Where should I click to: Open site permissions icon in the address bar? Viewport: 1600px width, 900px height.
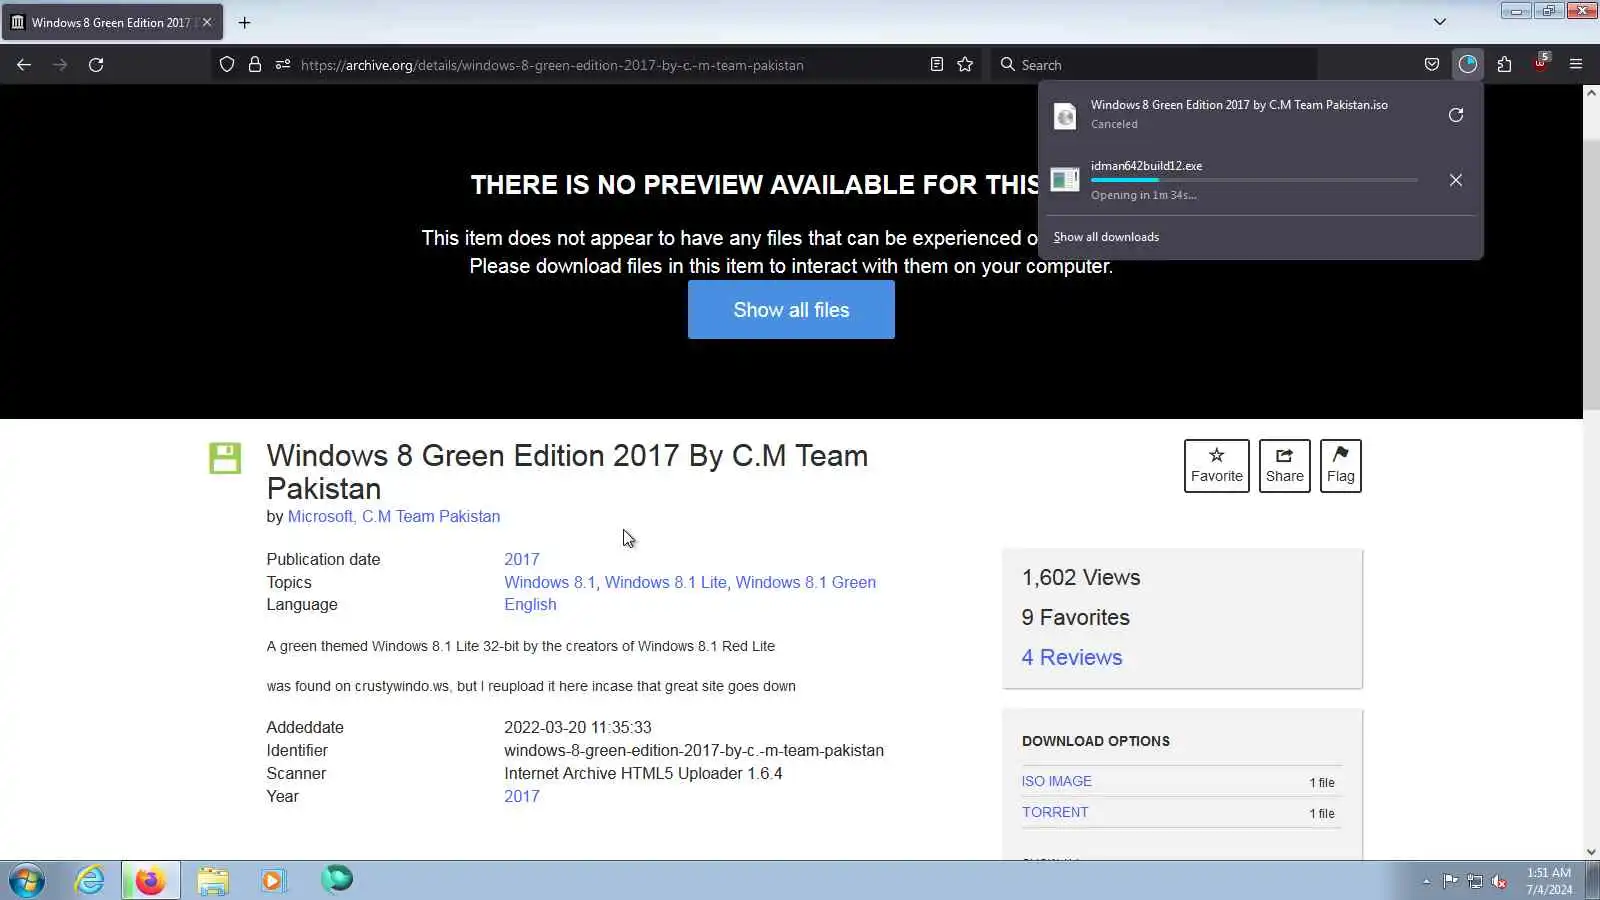point(283,65)
